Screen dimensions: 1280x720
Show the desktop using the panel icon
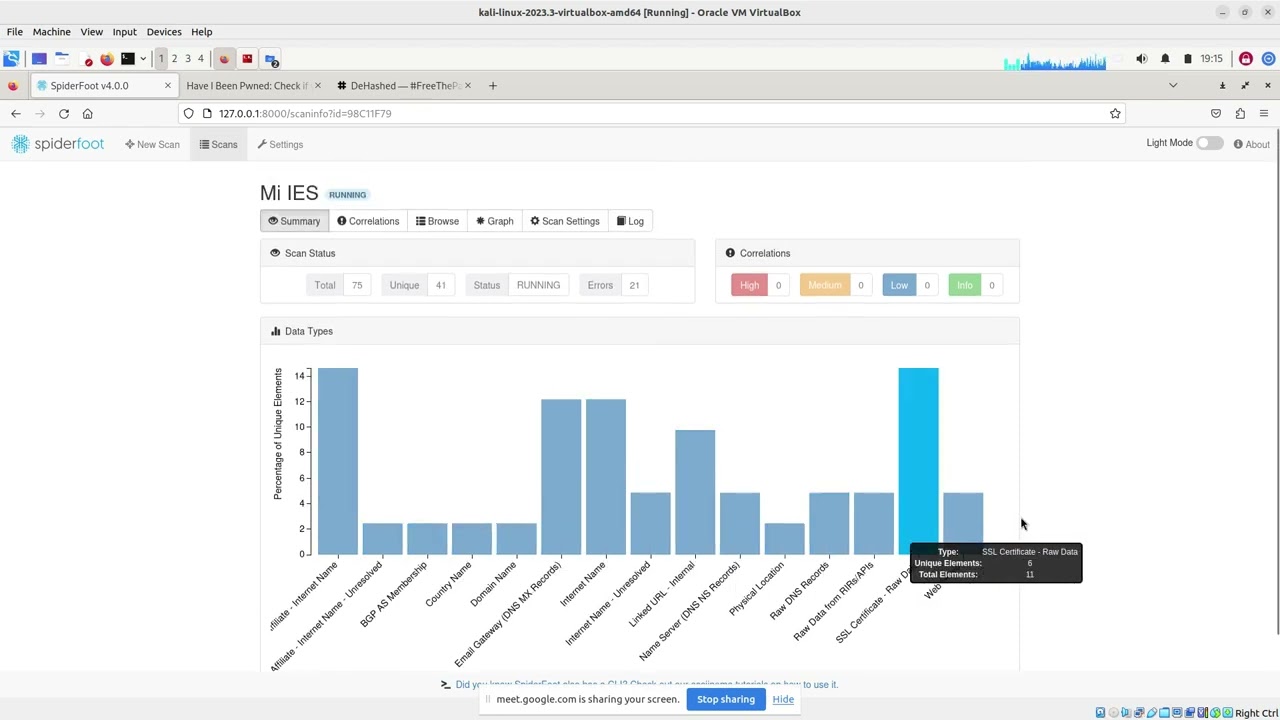click(x=39, y=59)
